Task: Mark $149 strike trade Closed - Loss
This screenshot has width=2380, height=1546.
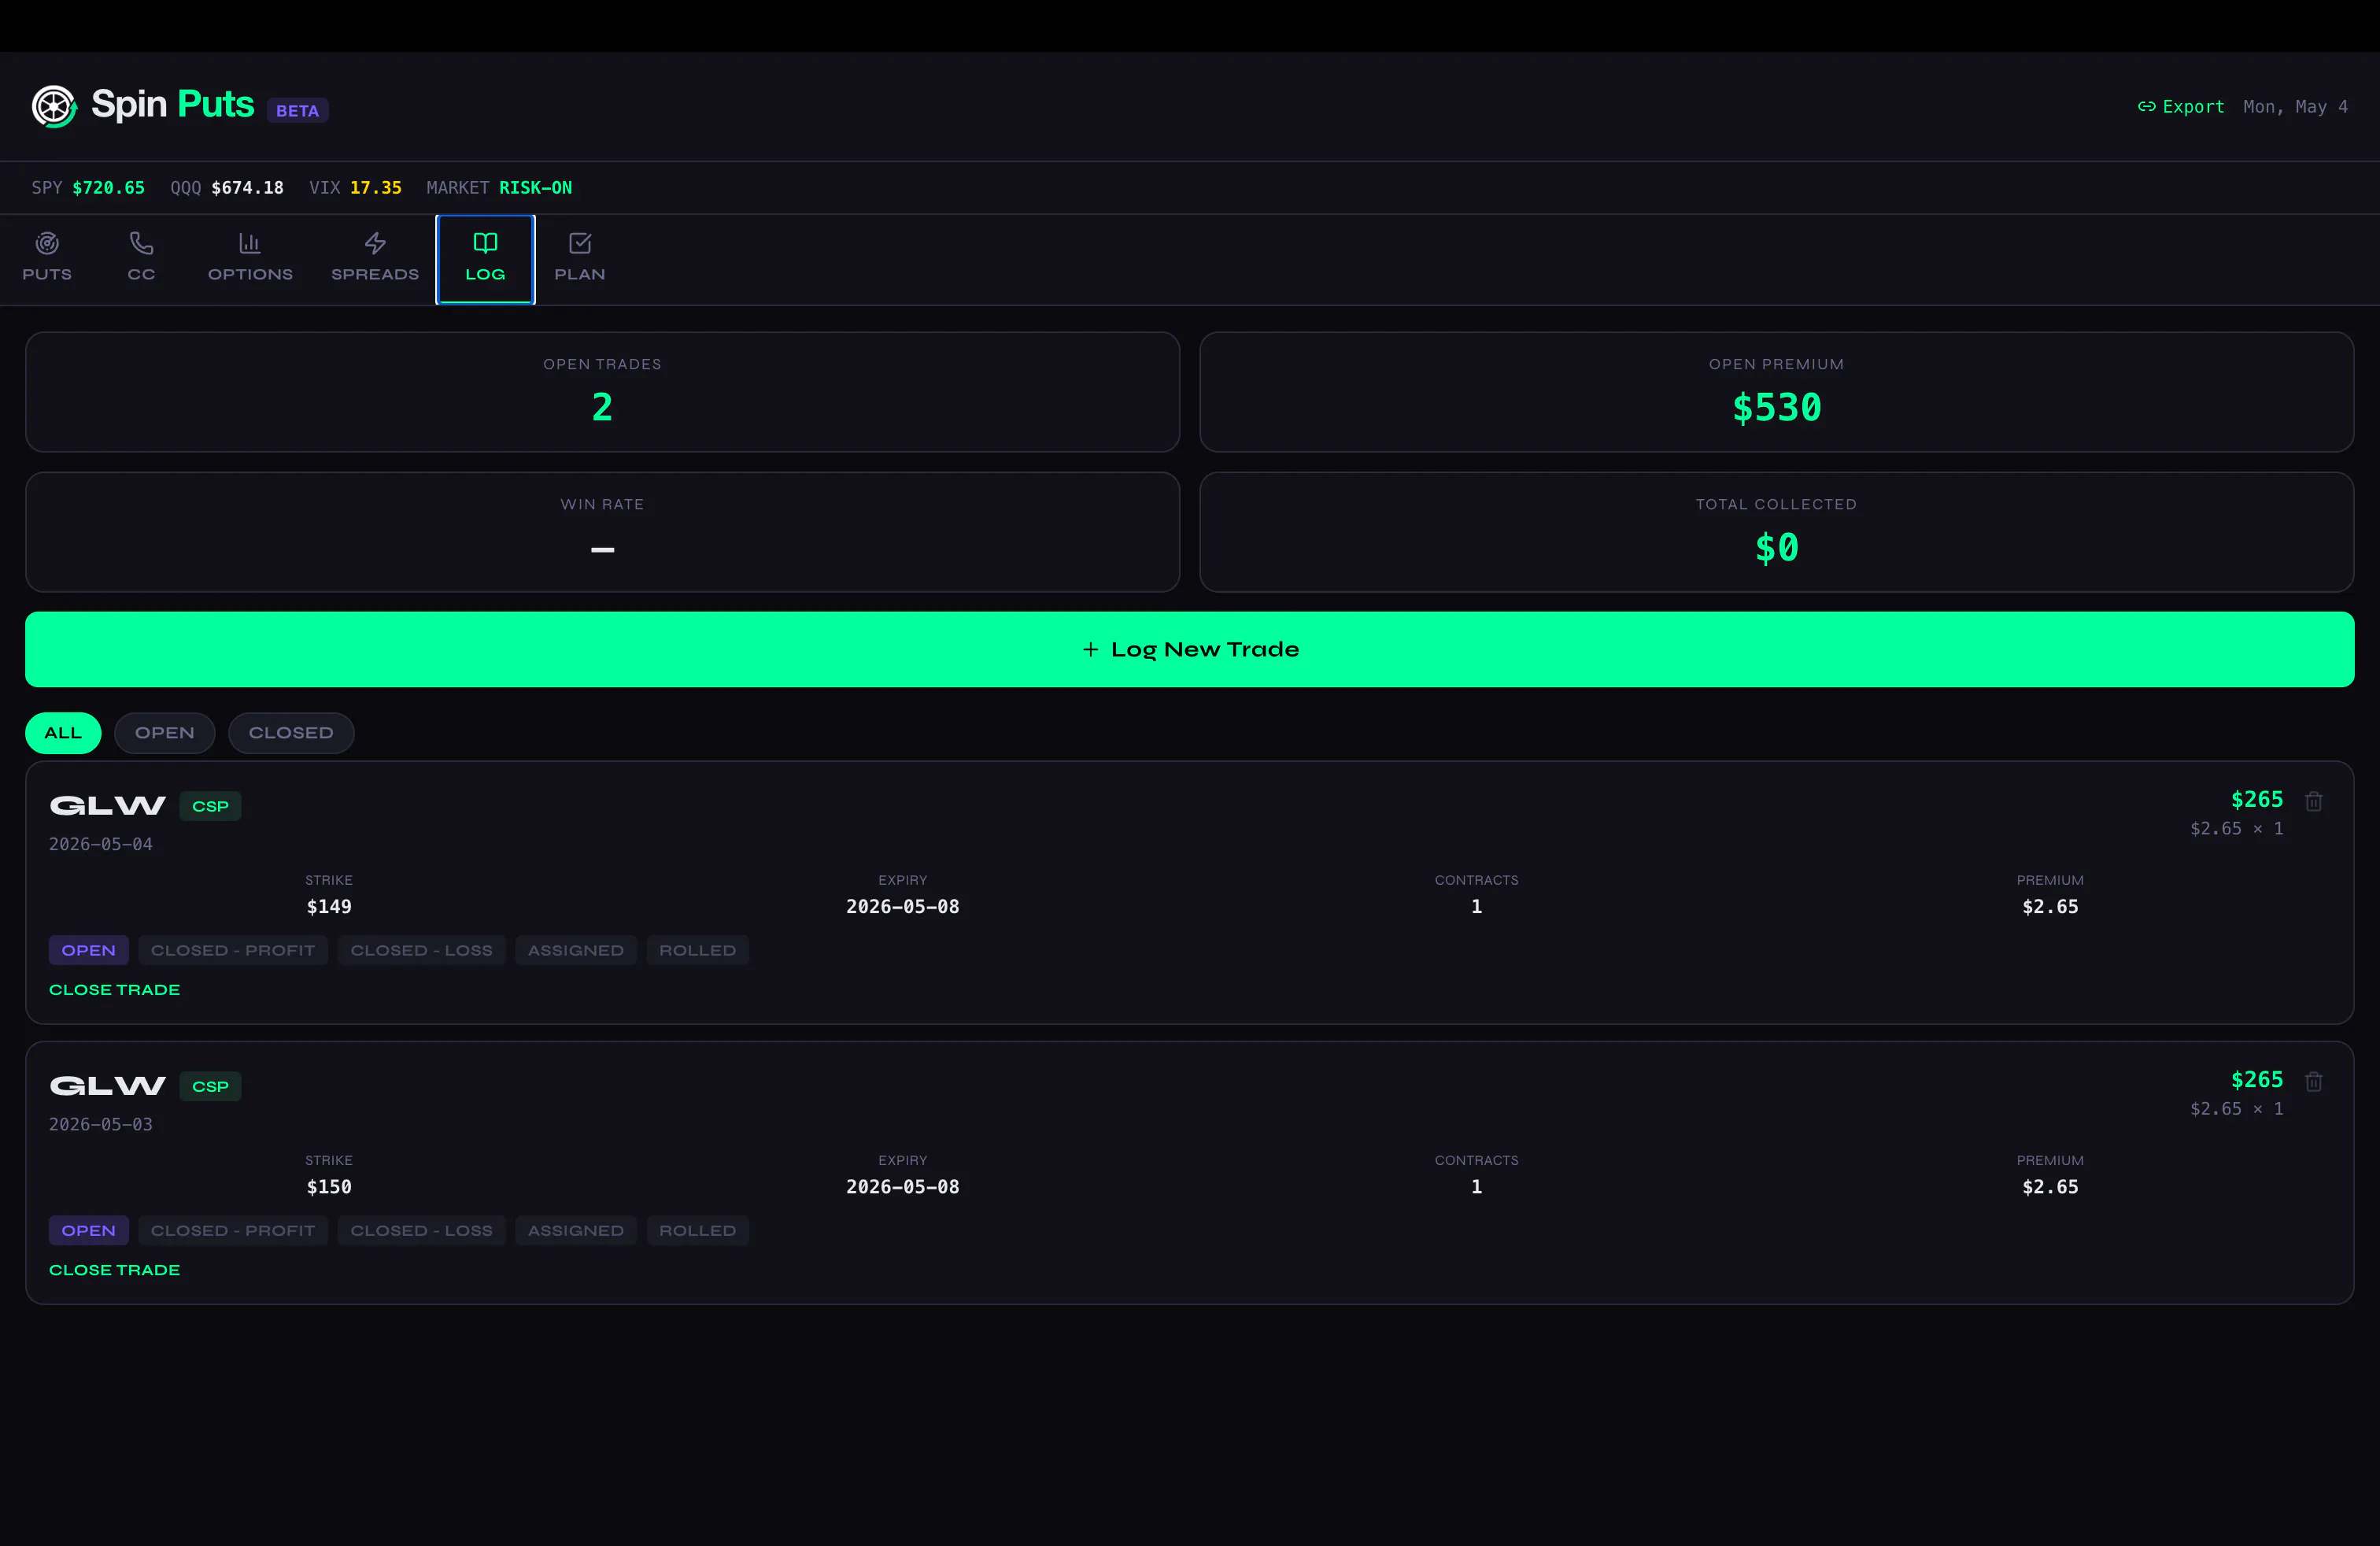Action: (x=421, y=950)
